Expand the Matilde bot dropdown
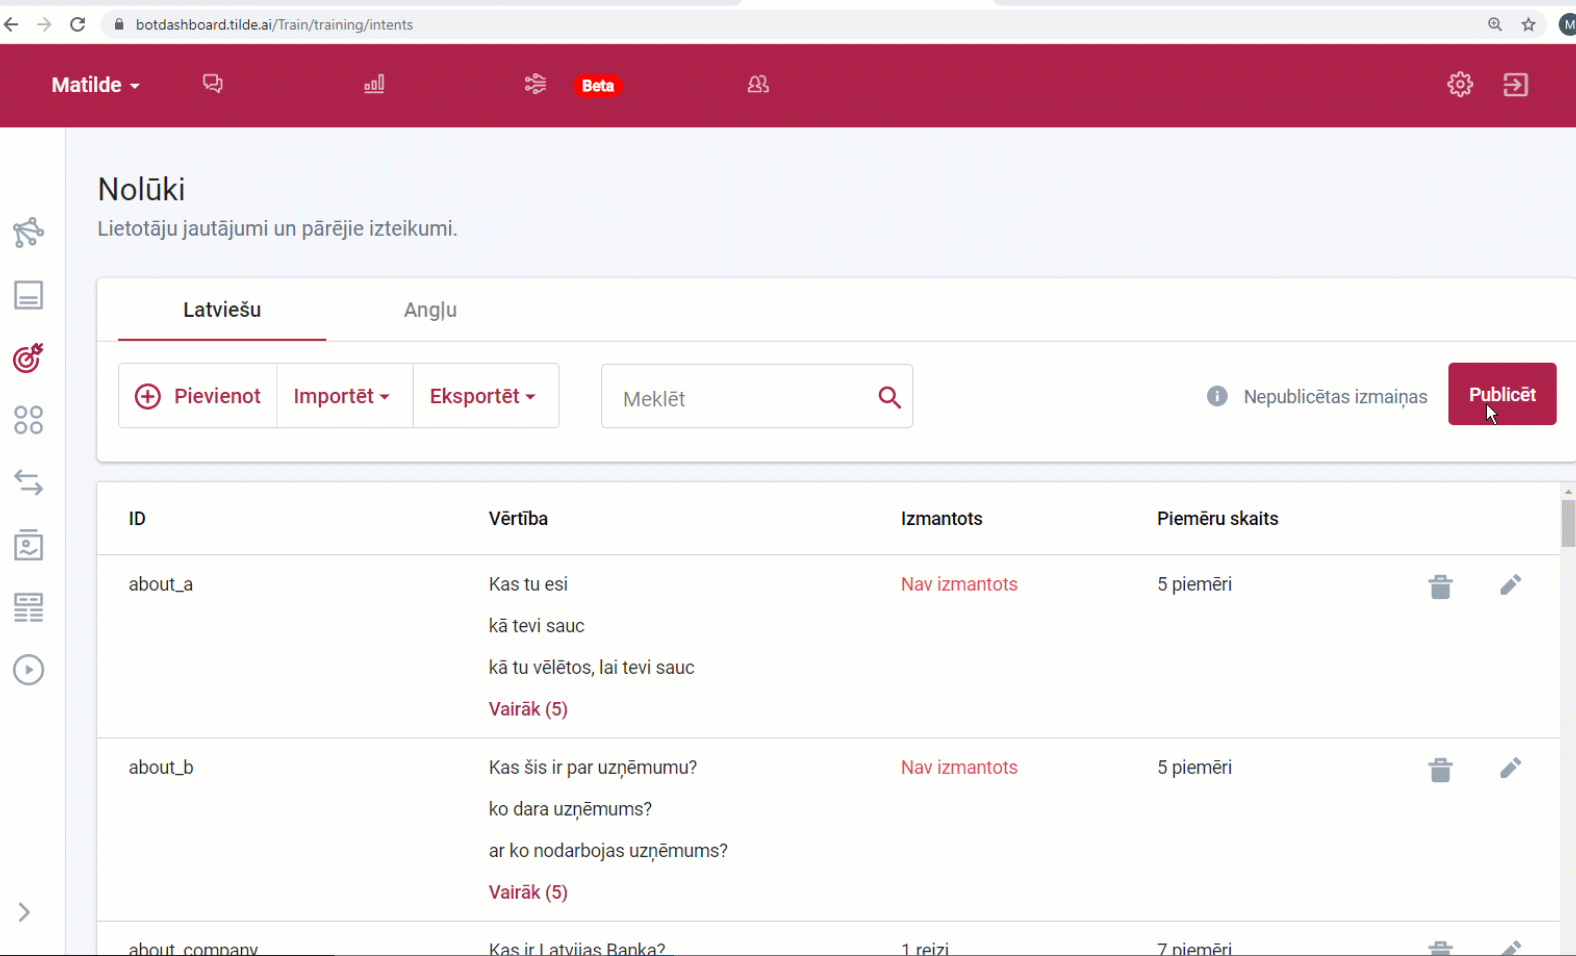The width and height of the screenshot is (1576, 956). click(95, 85)
